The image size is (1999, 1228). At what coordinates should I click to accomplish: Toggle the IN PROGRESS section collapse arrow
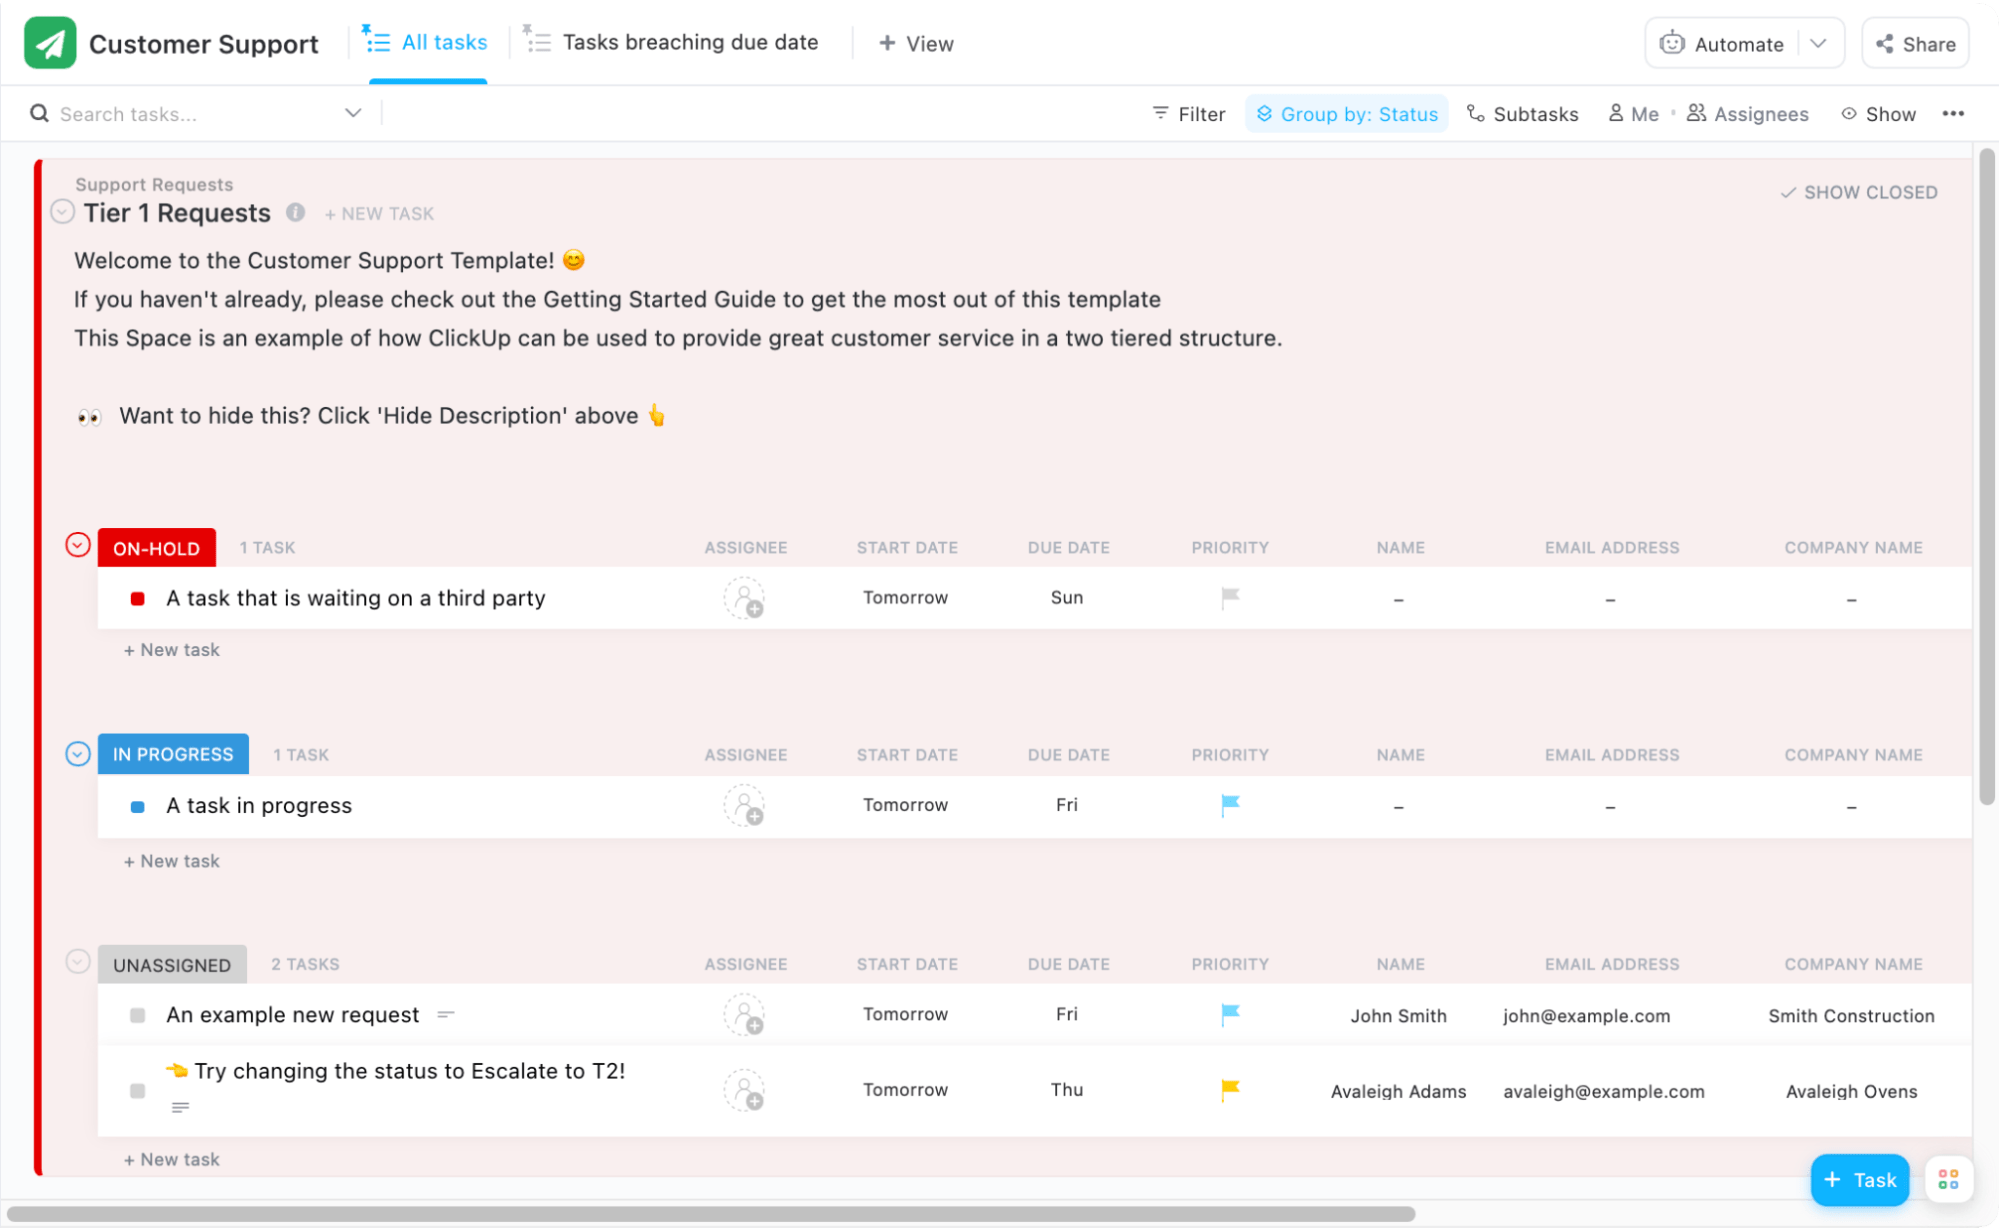[77, 753]
